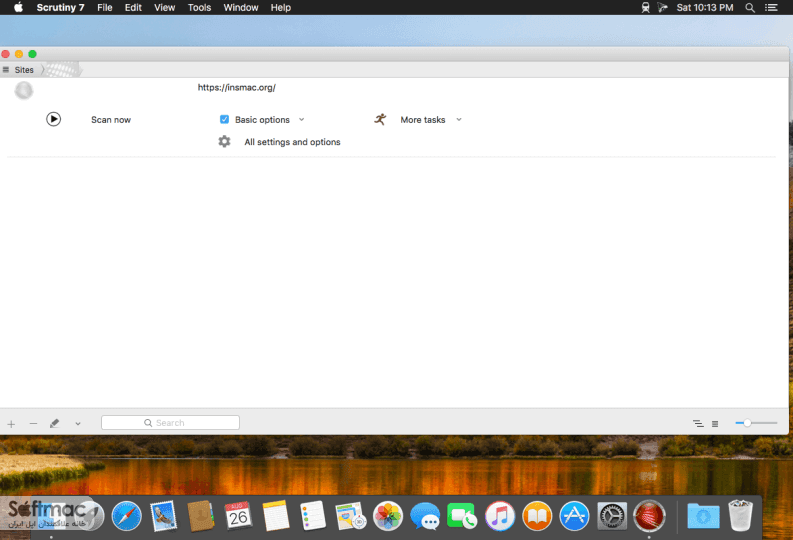Open Reminders in the Dock
793x540 pixels.
coord(313,516)
